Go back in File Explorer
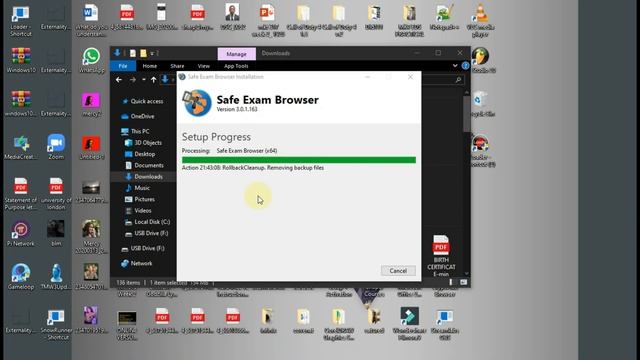This screenshot has width=640, height=360. pos(119,80)
